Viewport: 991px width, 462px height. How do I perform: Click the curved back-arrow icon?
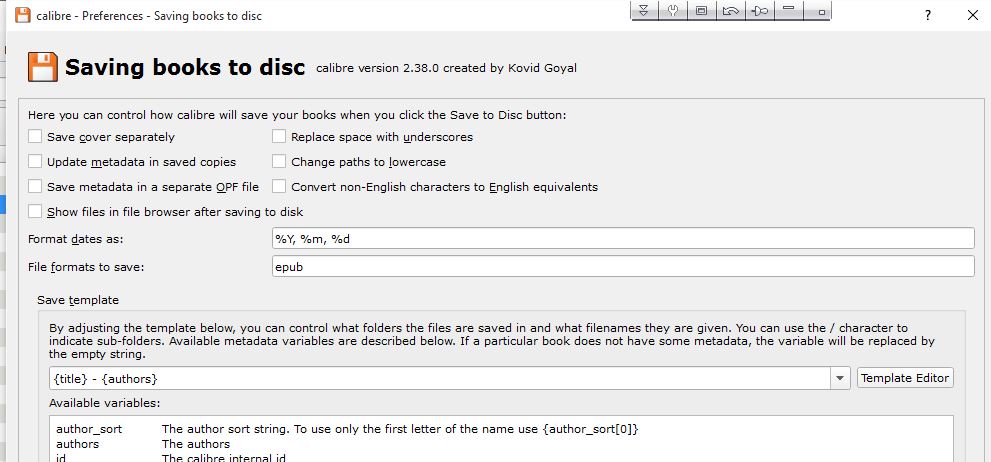coord(731,11)
